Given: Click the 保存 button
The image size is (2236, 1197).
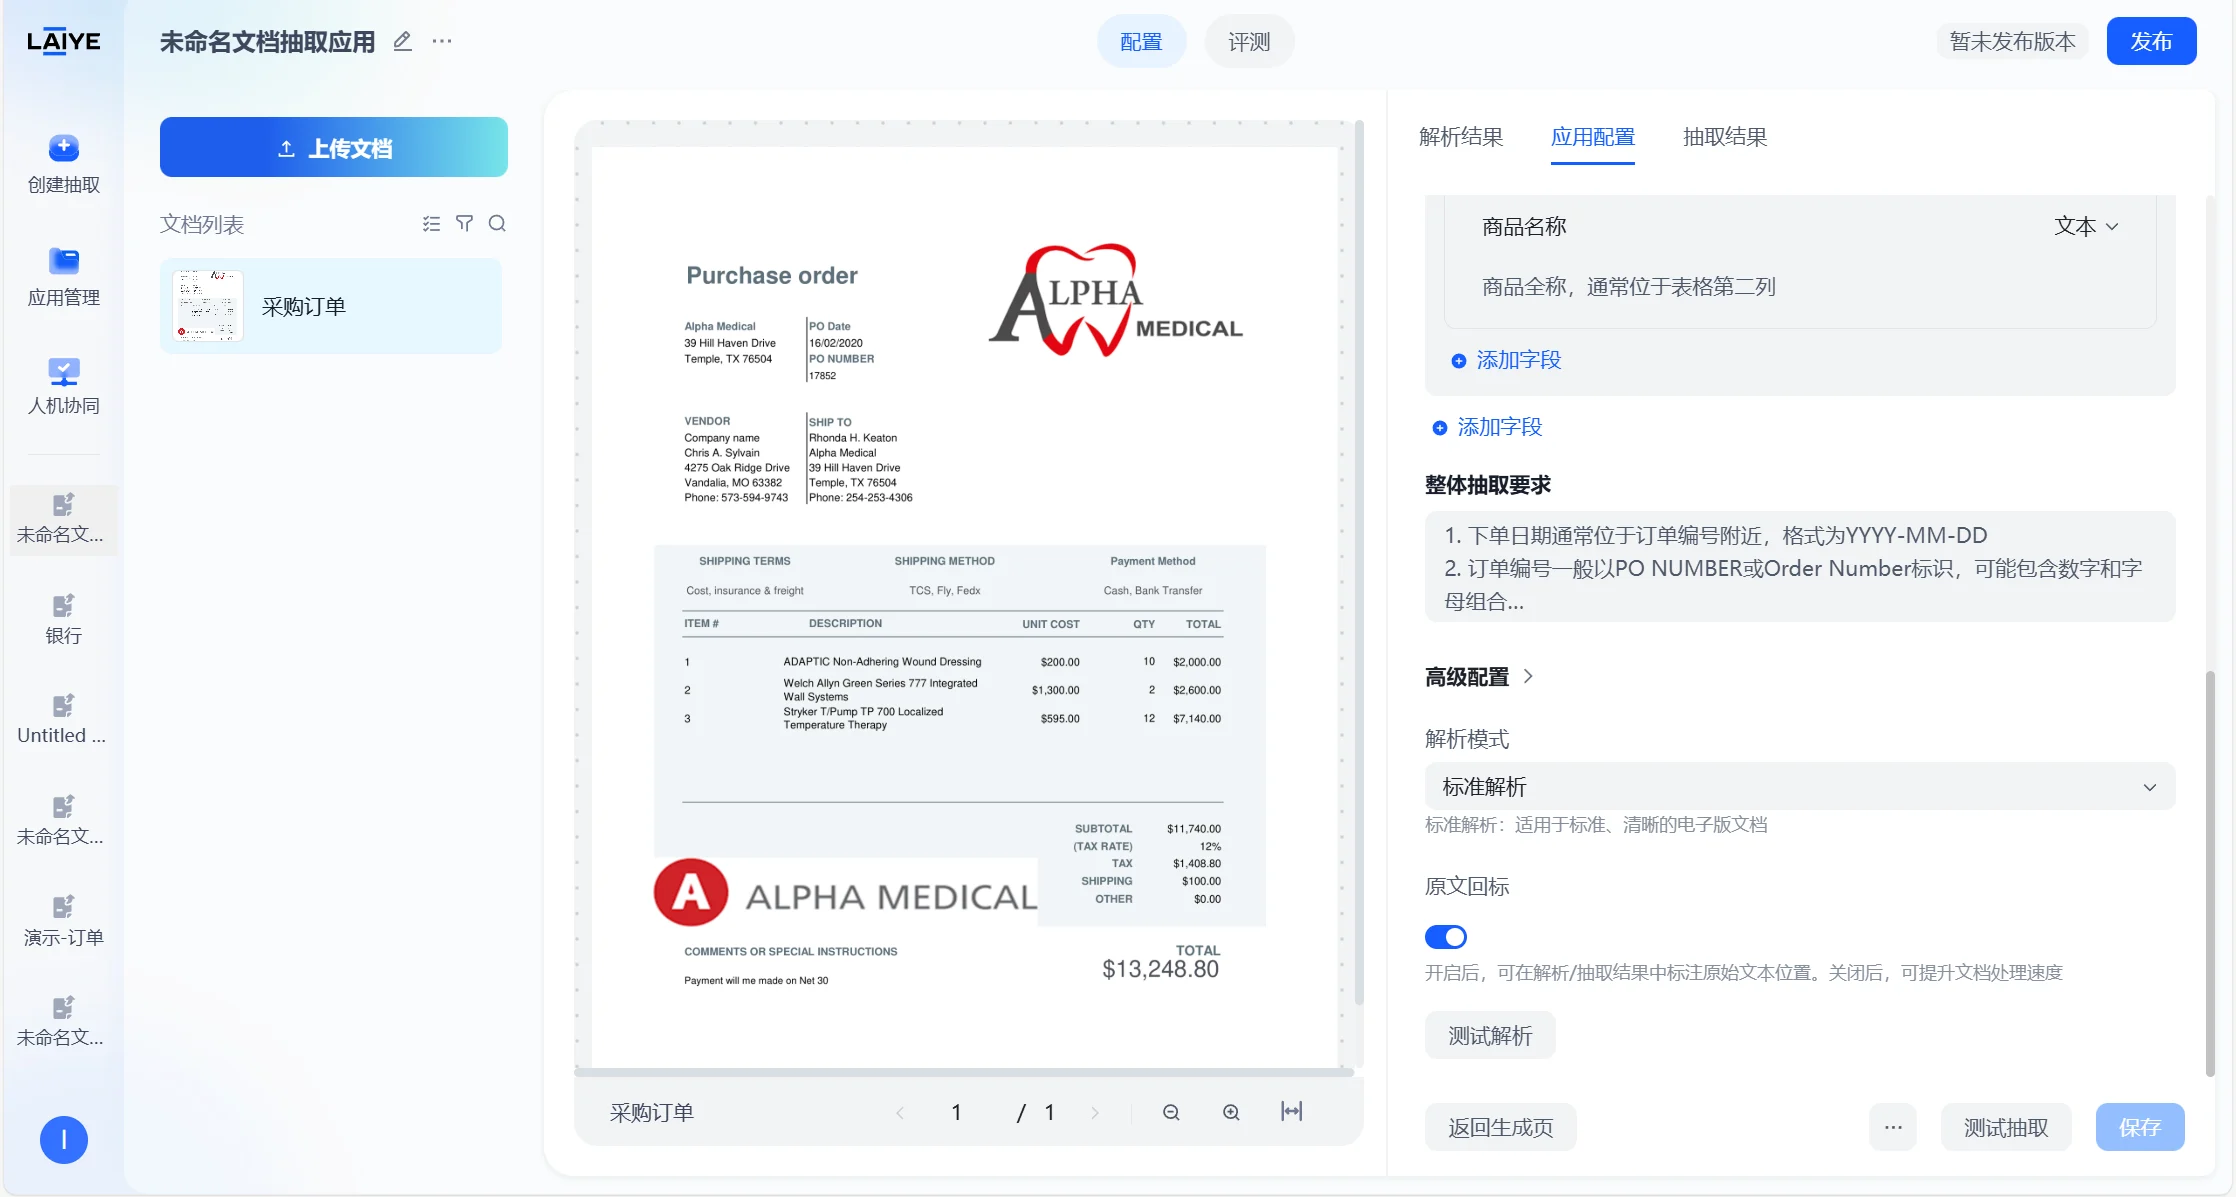Looking at the screenshot, I should click(x=2140, y=1127).
